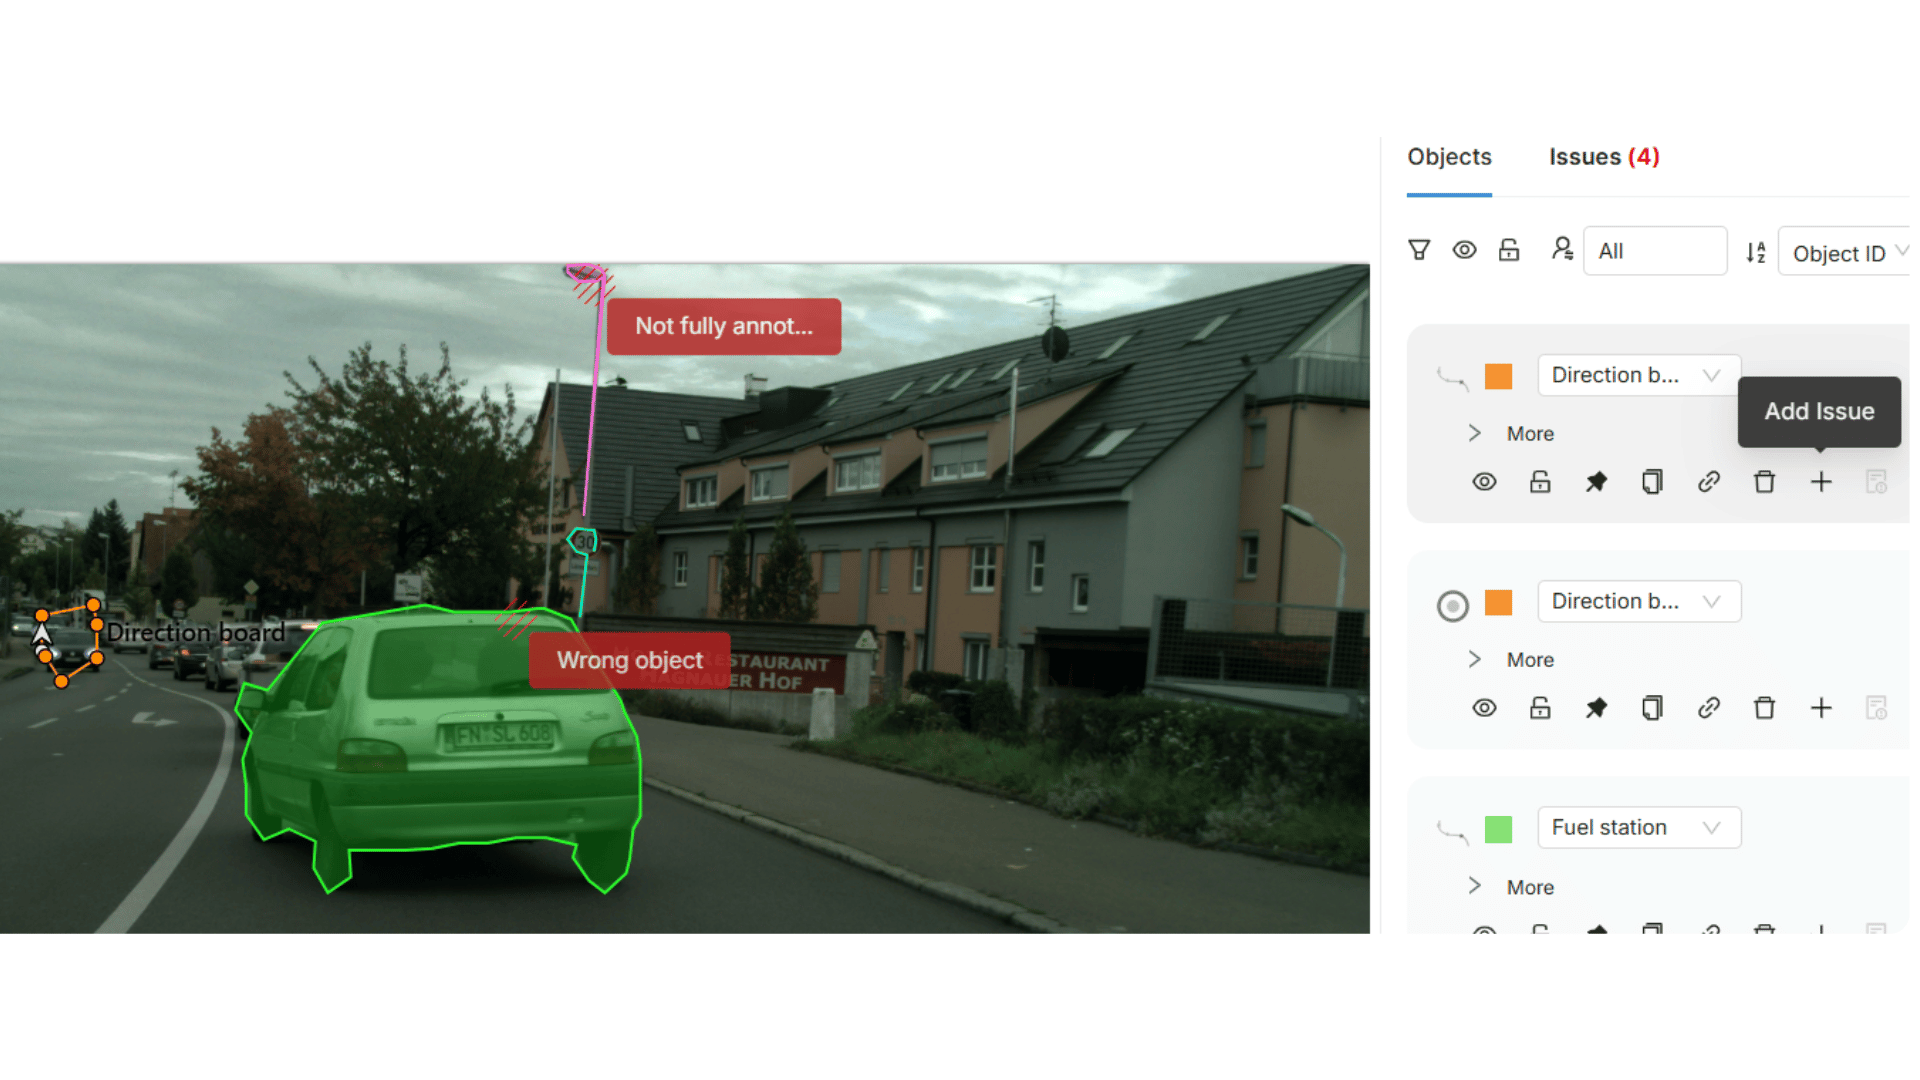The width and height of the screenshot is (1920, 1080).
Task: Toggle visibility of first Direction board object
Action: [x=1484, y=482]
